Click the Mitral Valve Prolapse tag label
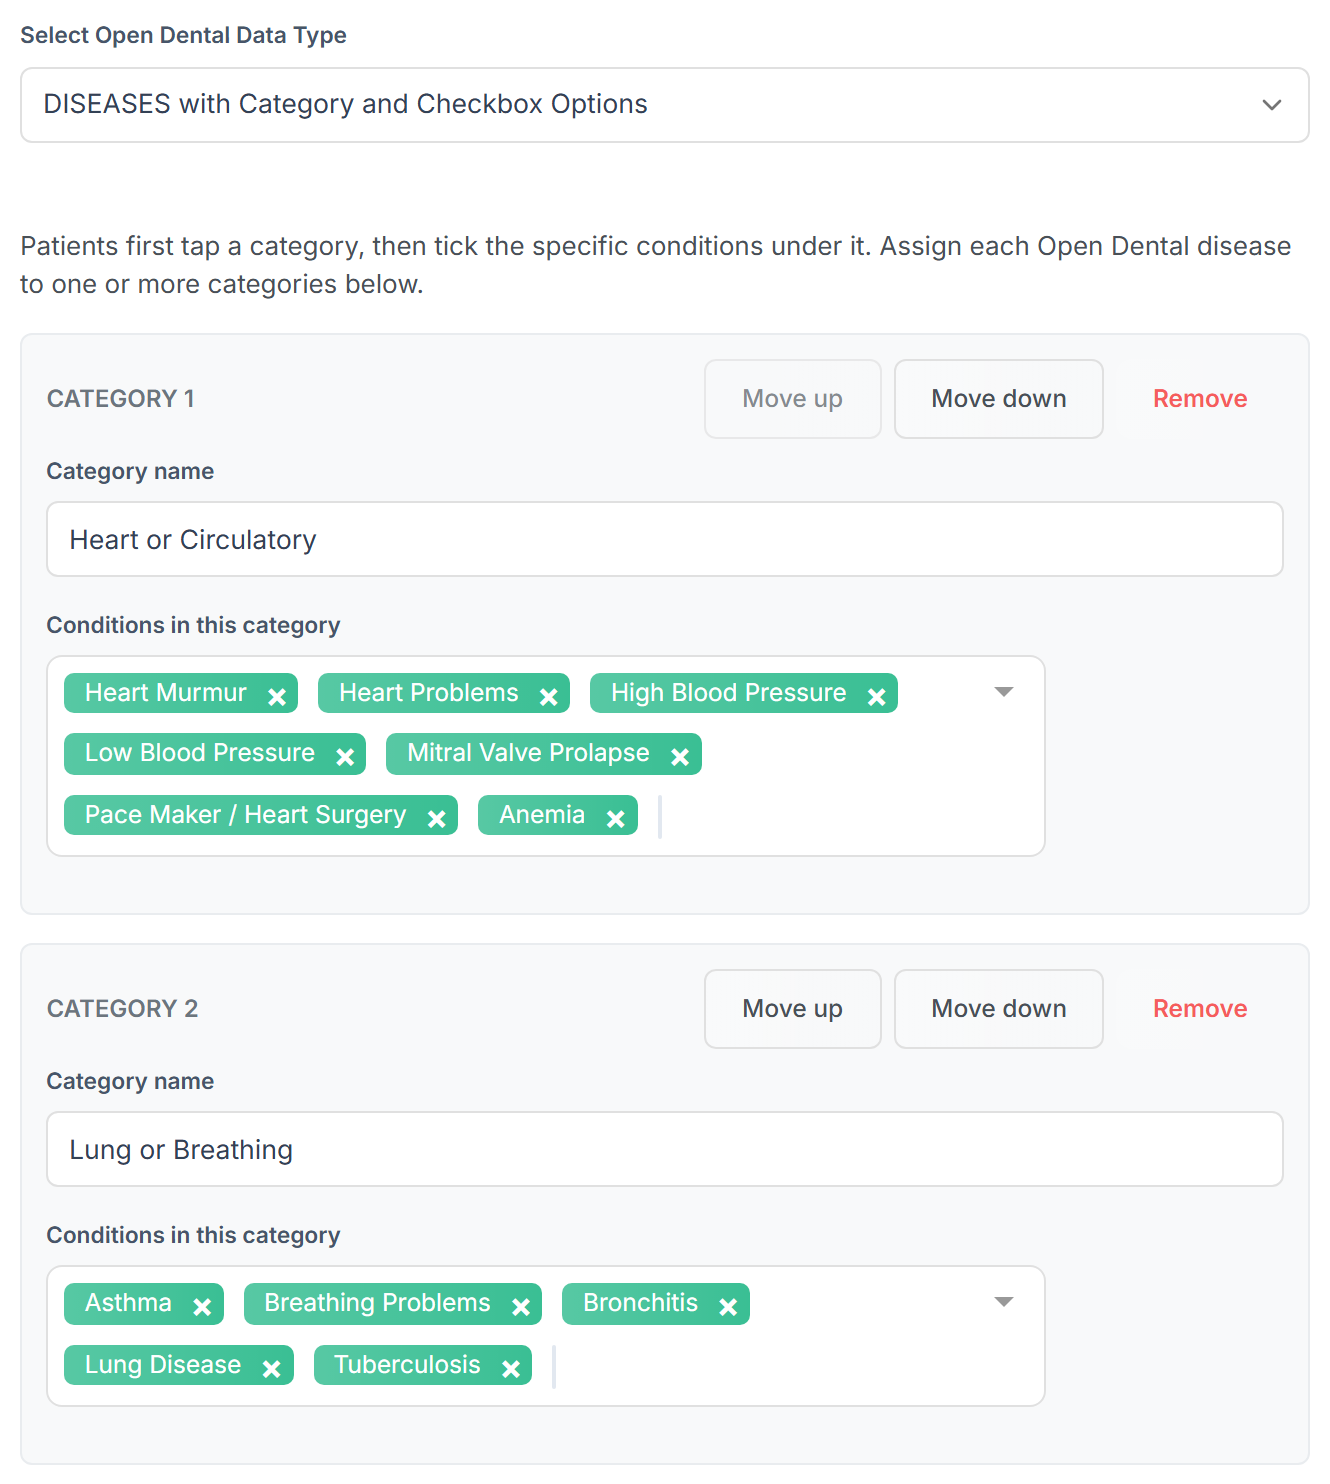This screenshot has height=1484, width=1330. click(529, 753)
